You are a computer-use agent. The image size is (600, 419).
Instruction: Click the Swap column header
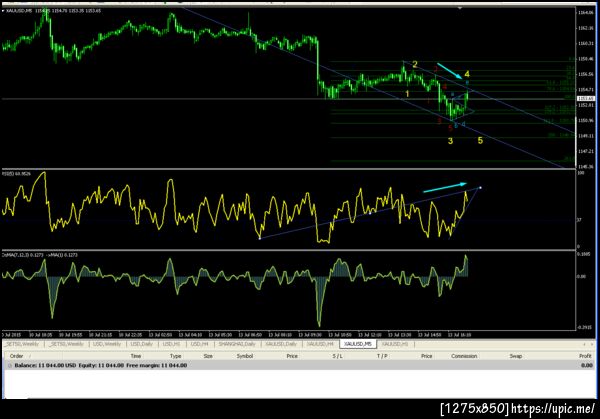(515, 356)
